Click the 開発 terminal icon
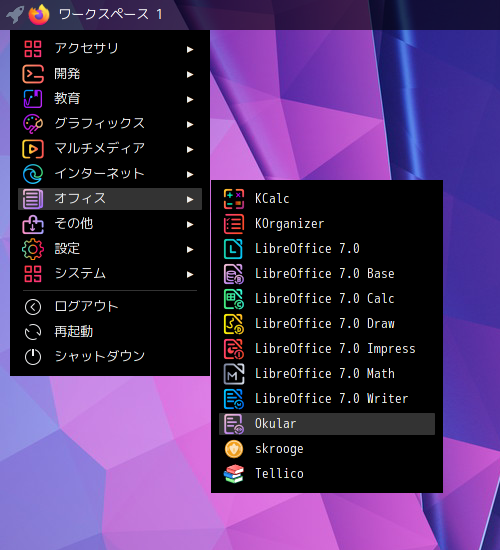 click(33, 74)
